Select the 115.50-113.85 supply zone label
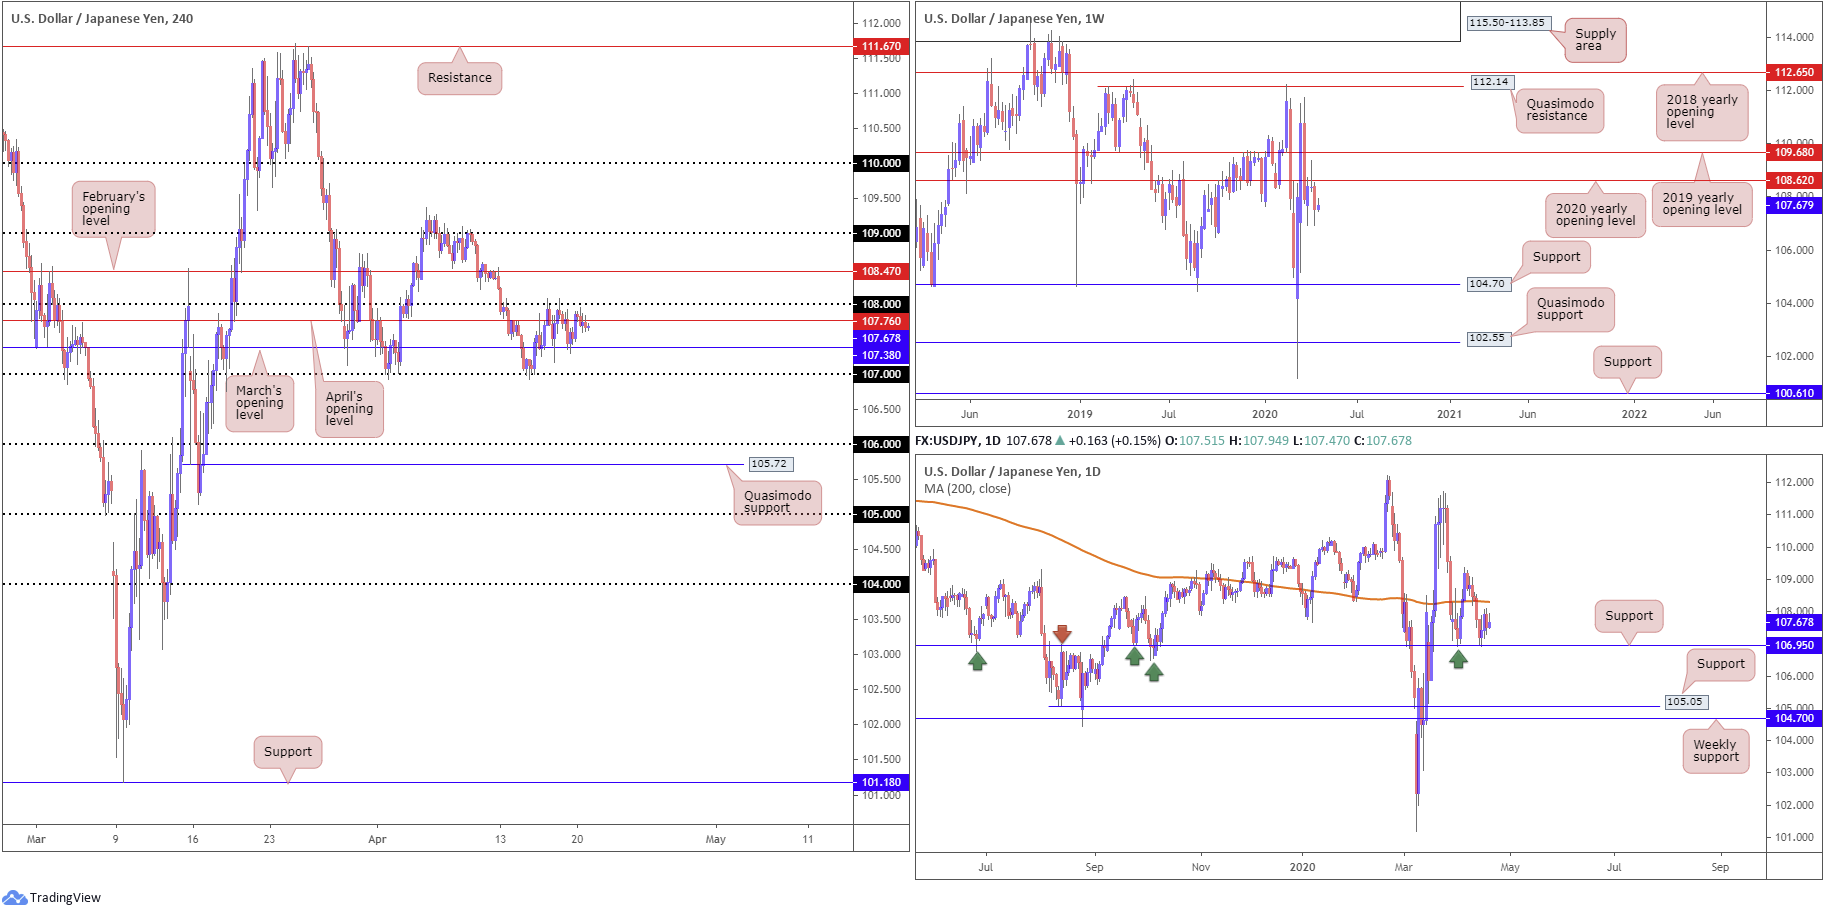The image size is (1825, 911). pyautogui.click(x=1507, y=23)
